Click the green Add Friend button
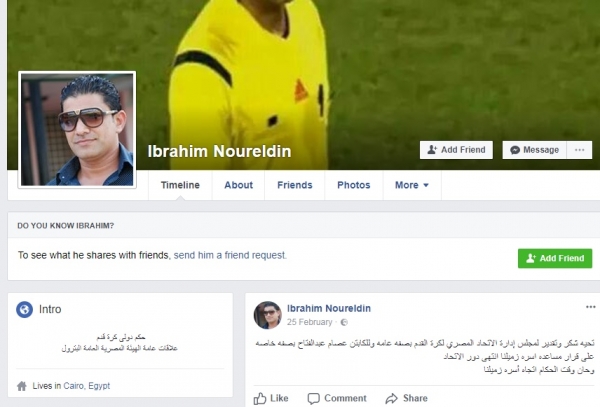Viewport: 600px width, 407px height. (555, 258)
